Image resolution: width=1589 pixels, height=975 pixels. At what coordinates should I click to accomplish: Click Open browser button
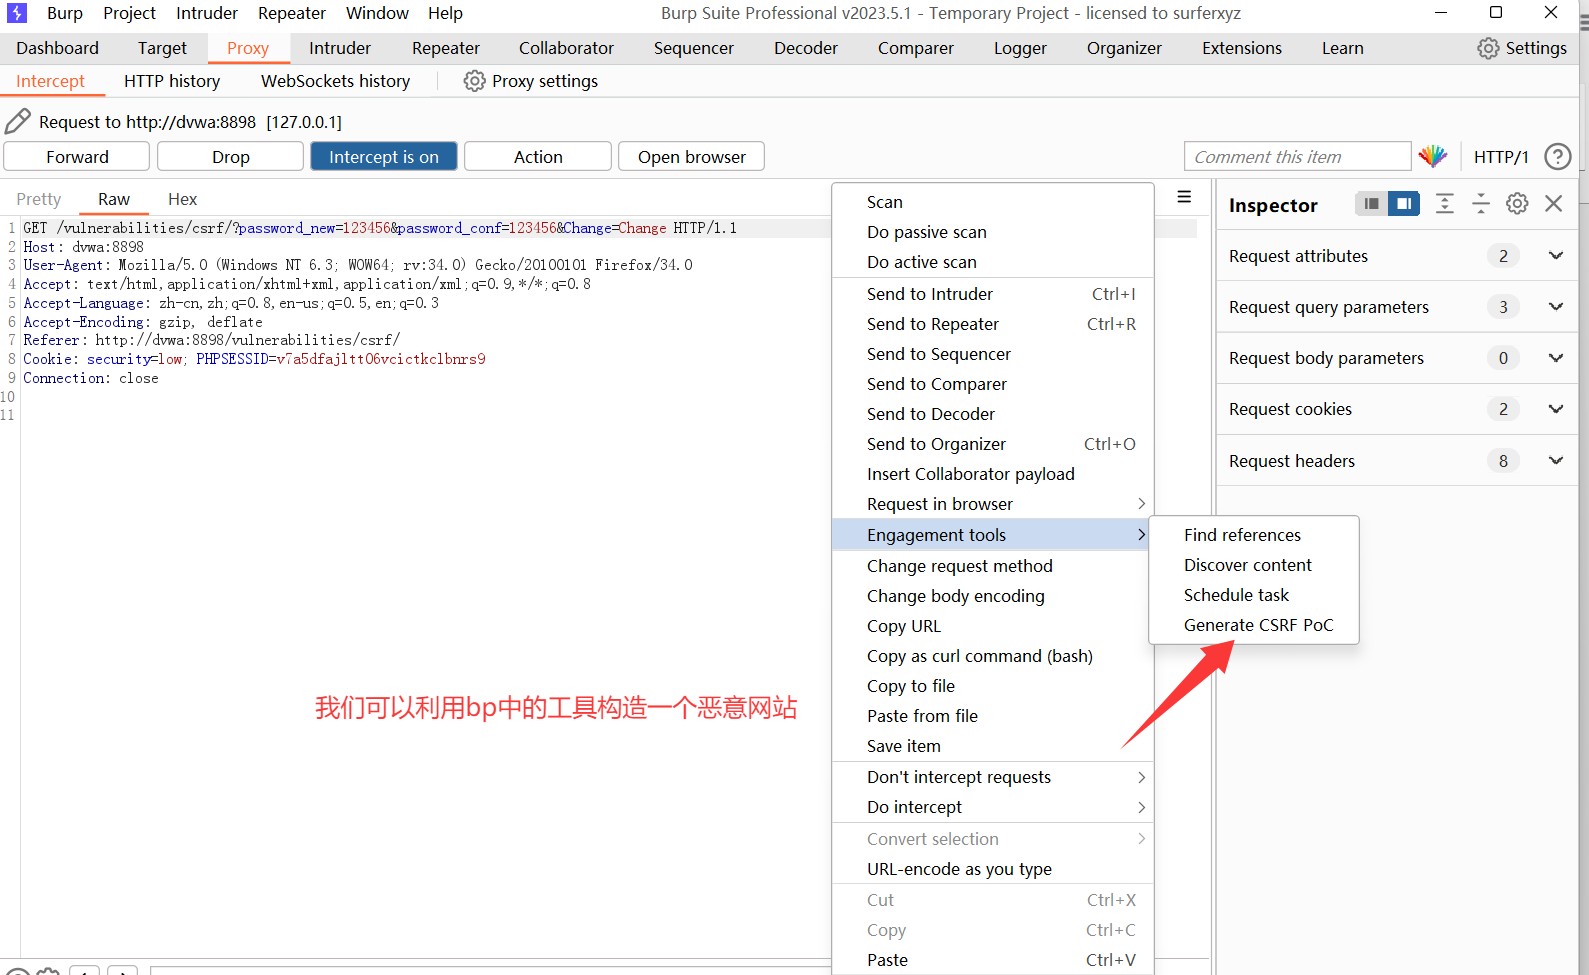point(692,157)
